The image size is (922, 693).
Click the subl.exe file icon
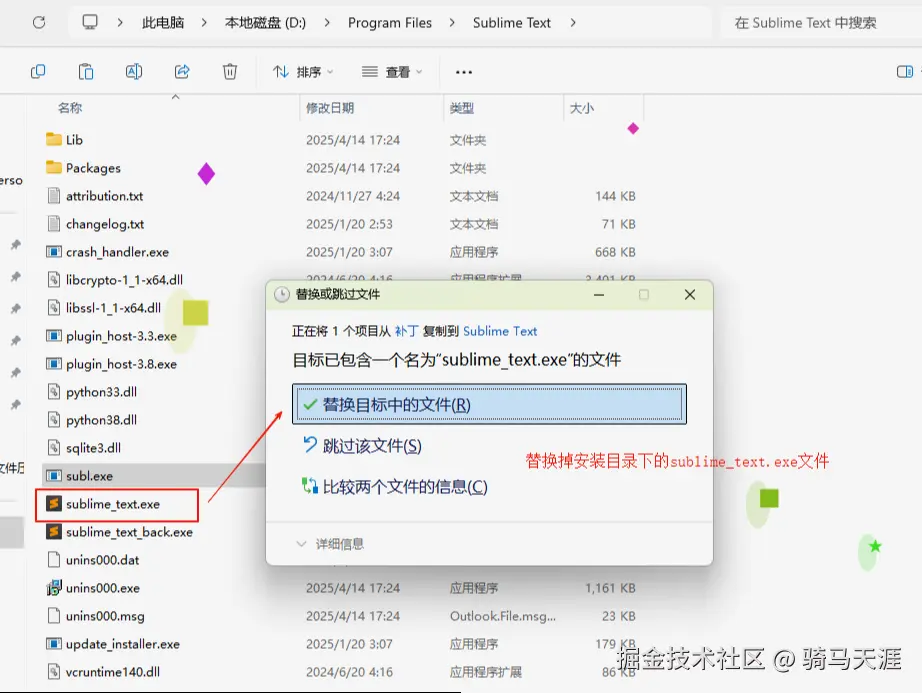pos(54,476)
